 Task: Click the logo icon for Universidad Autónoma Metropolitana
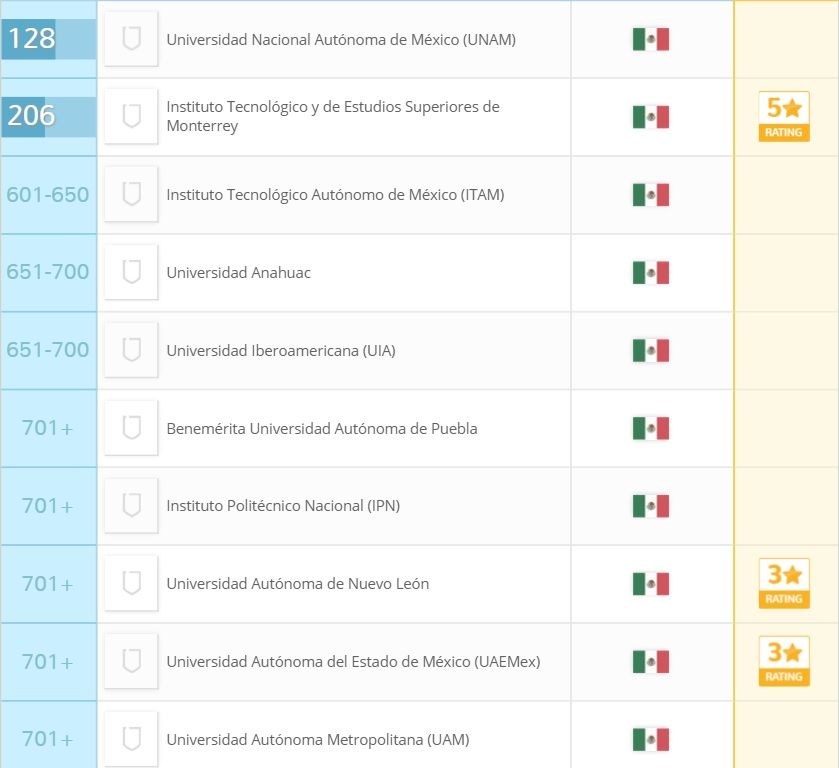131,740
